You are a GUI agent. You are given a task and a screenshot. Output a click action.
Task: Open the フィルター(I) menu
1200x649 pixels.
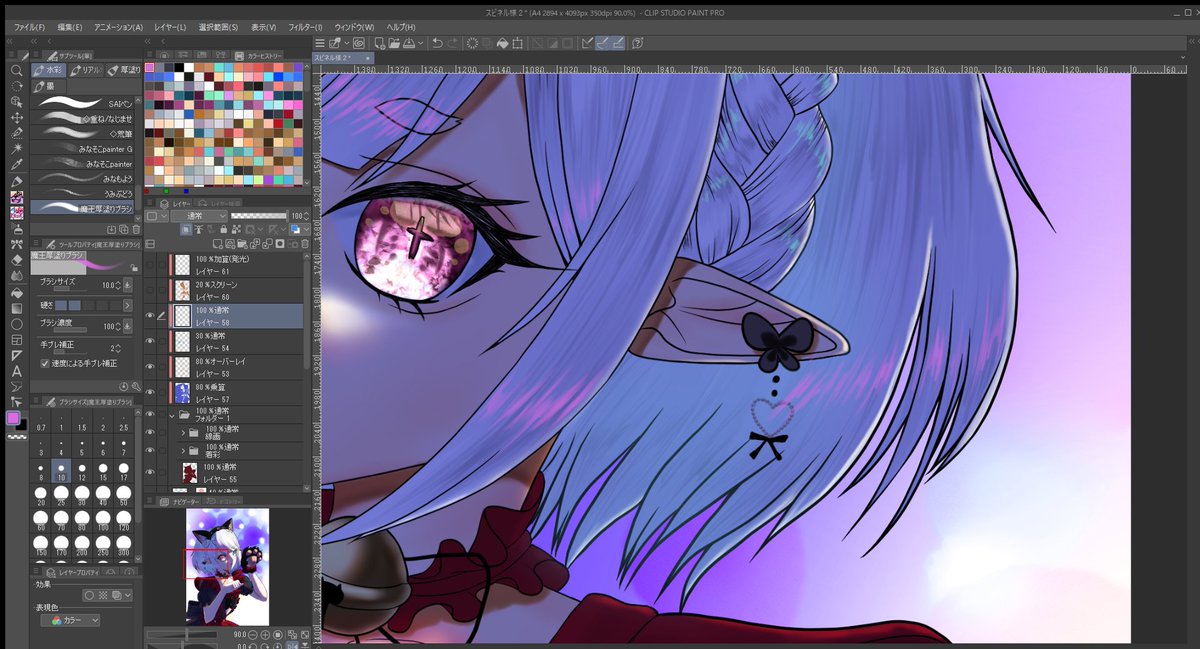pyautogui.click(x=305, y=27)
